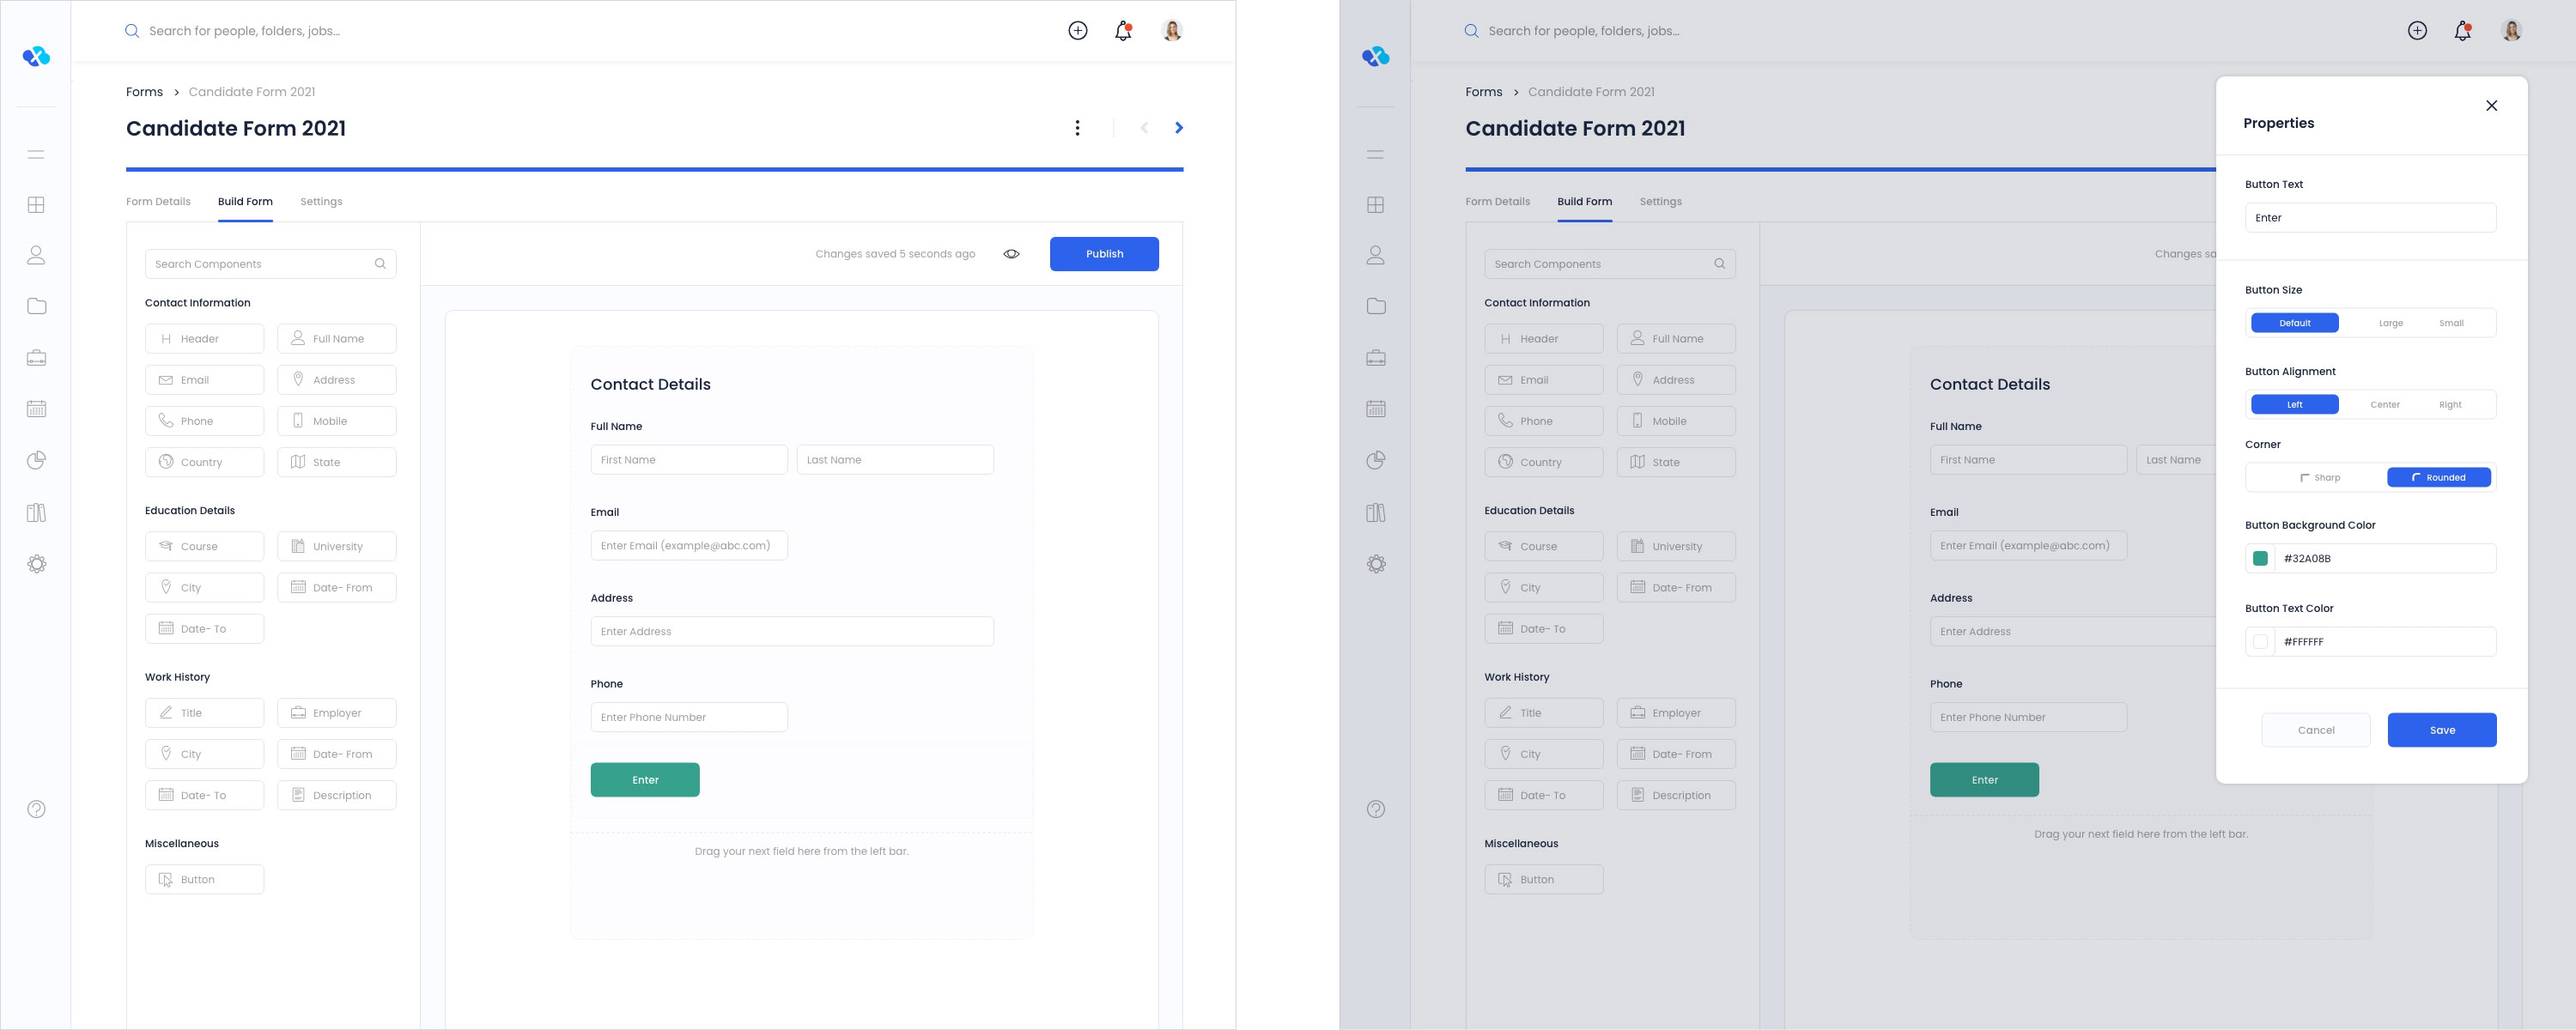
Task: Click the grey previous-form chevron arrow
Action: pos(1144,128)
